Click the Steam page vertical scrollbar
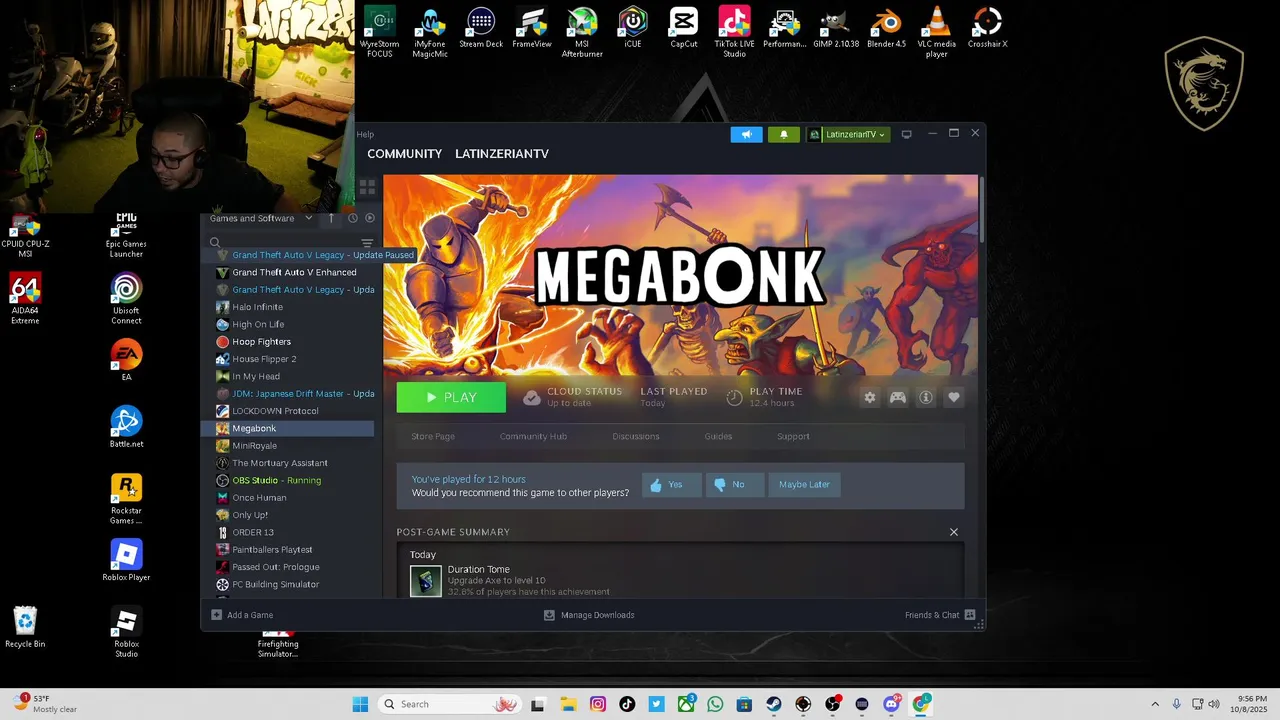The image size is (1280, 720). [982, 210]
